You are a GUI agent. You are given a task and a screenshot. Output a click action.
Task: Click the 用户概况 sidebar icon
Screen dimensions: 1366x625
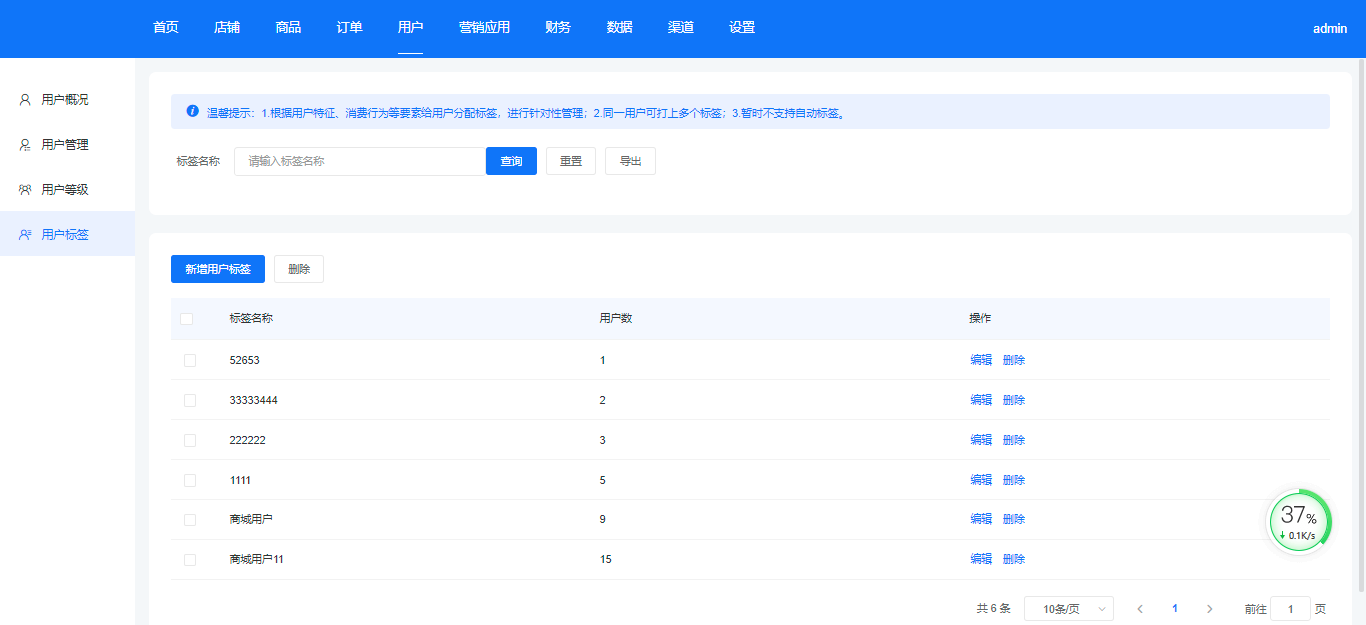tap(25, 100)
